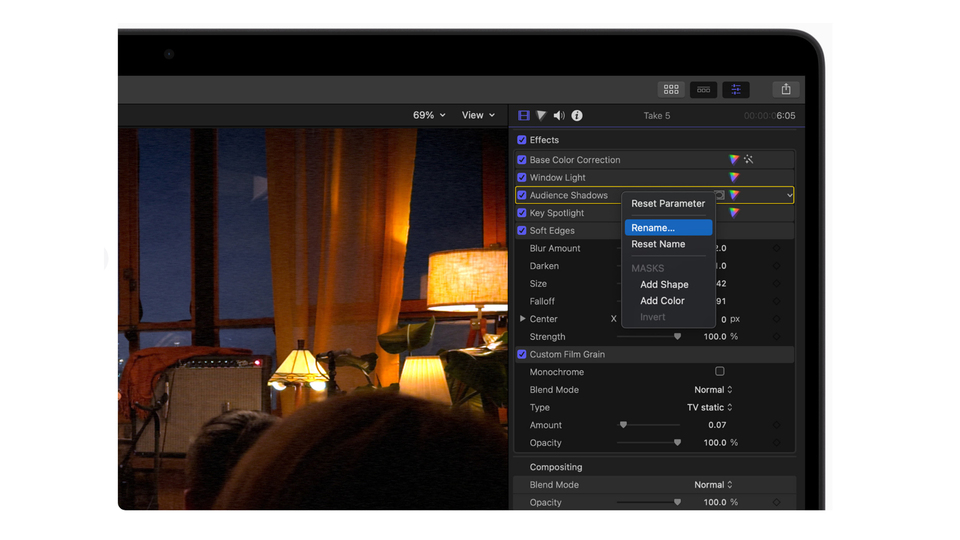Open color board icon for Window Light
This screenshot has height=540, width=960.
734,178
